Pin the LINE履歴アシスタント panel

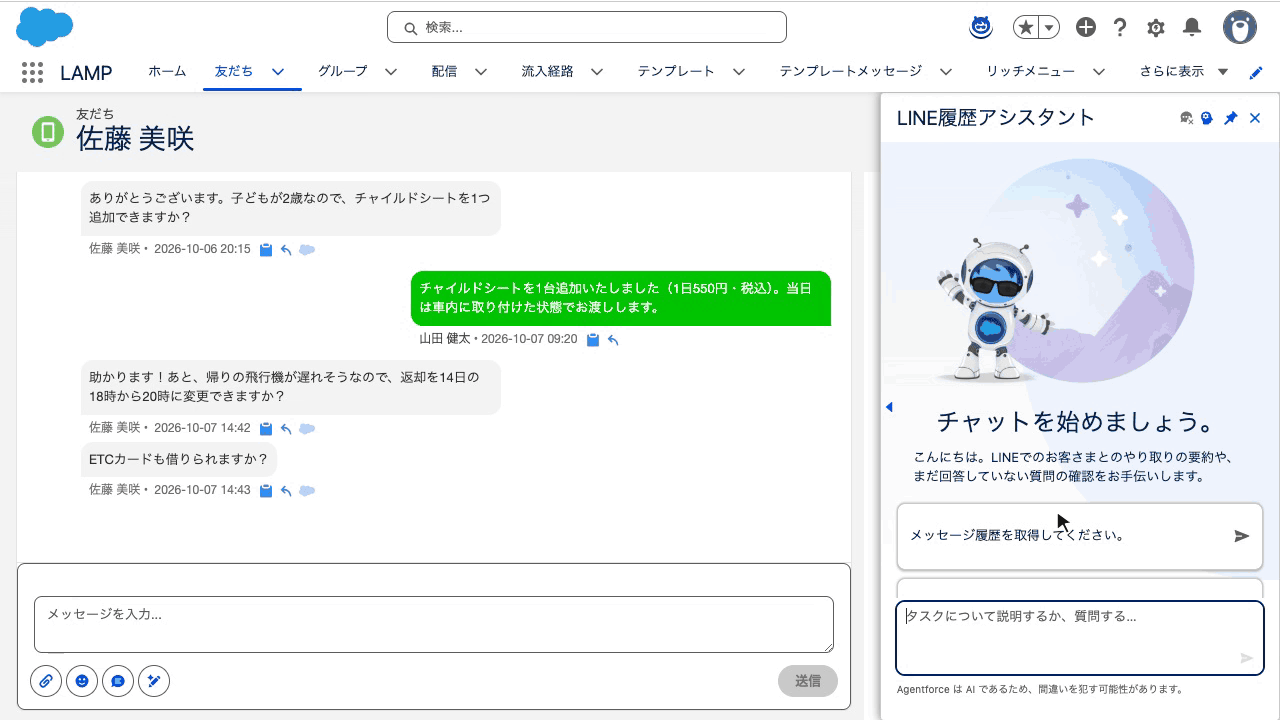point(1231,118)
